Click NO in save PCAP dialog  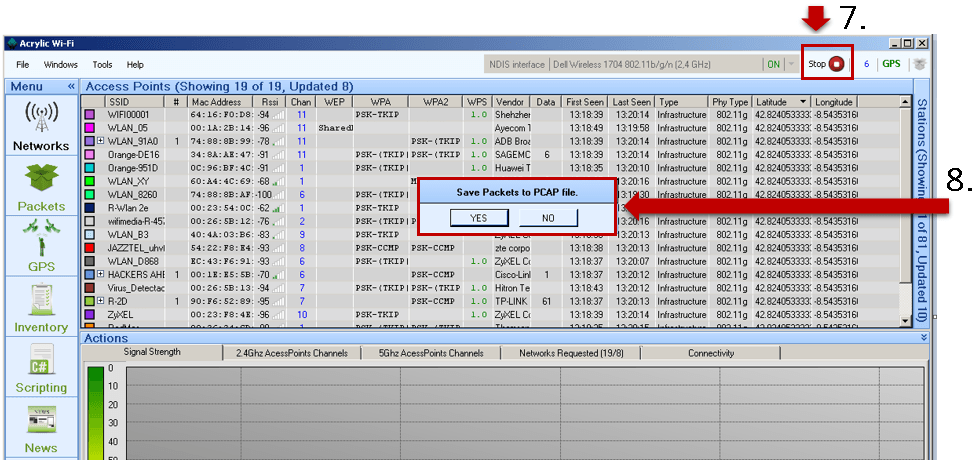click(548, 218)
